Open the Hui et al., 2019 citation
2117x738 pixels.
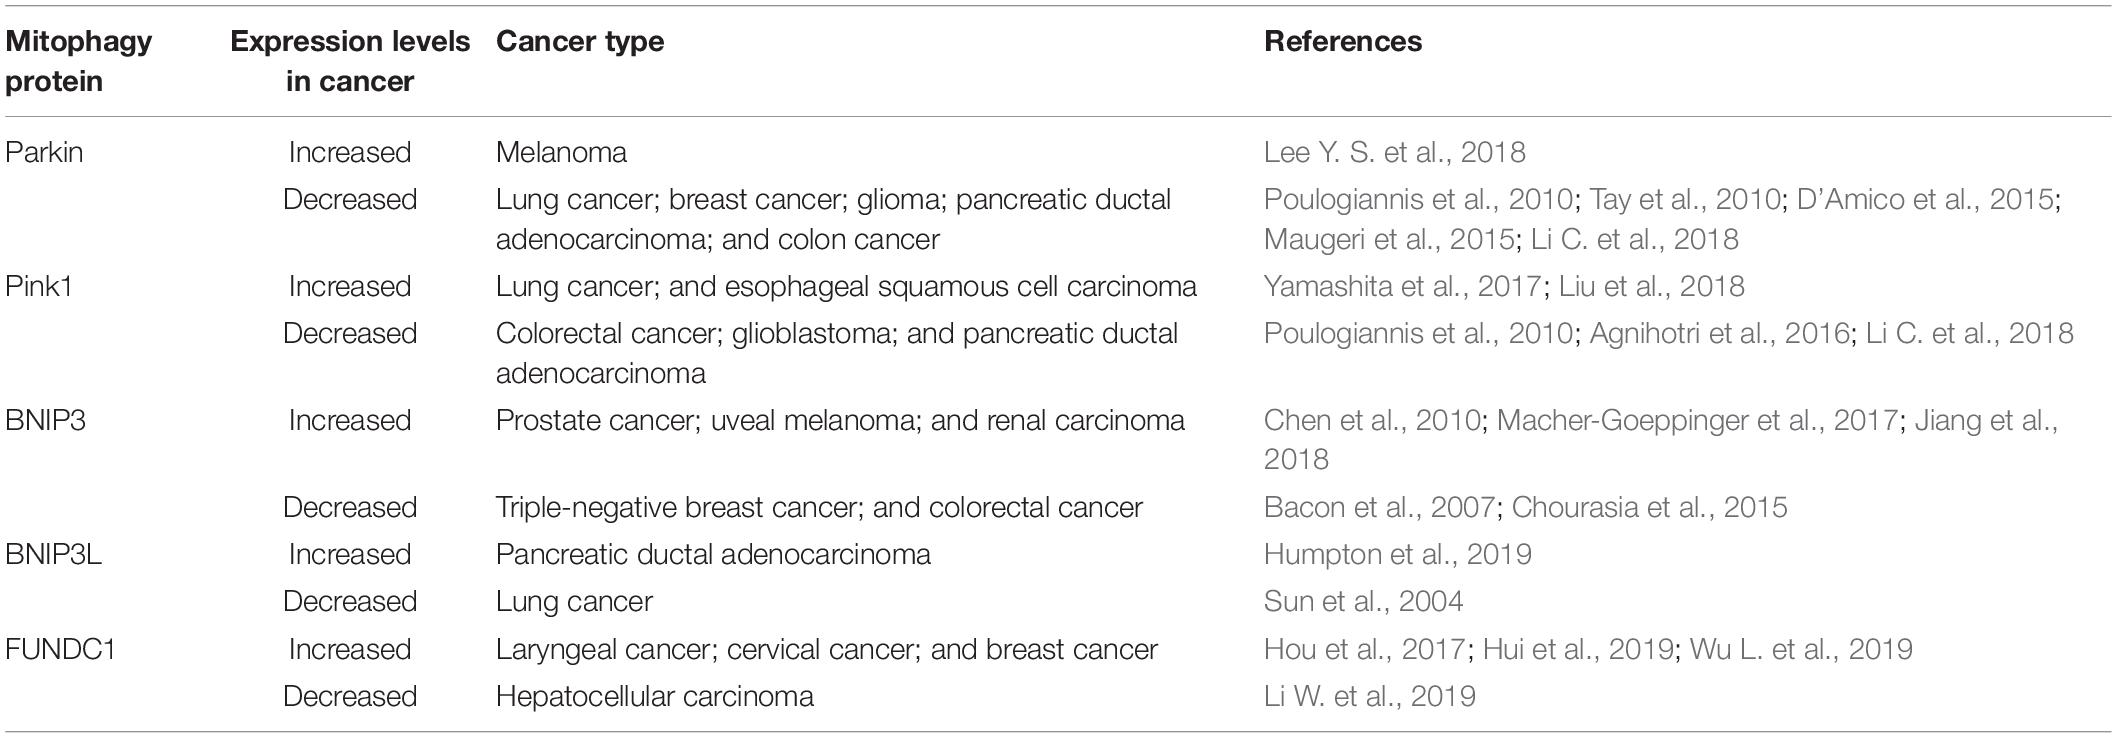(1578, 649)
